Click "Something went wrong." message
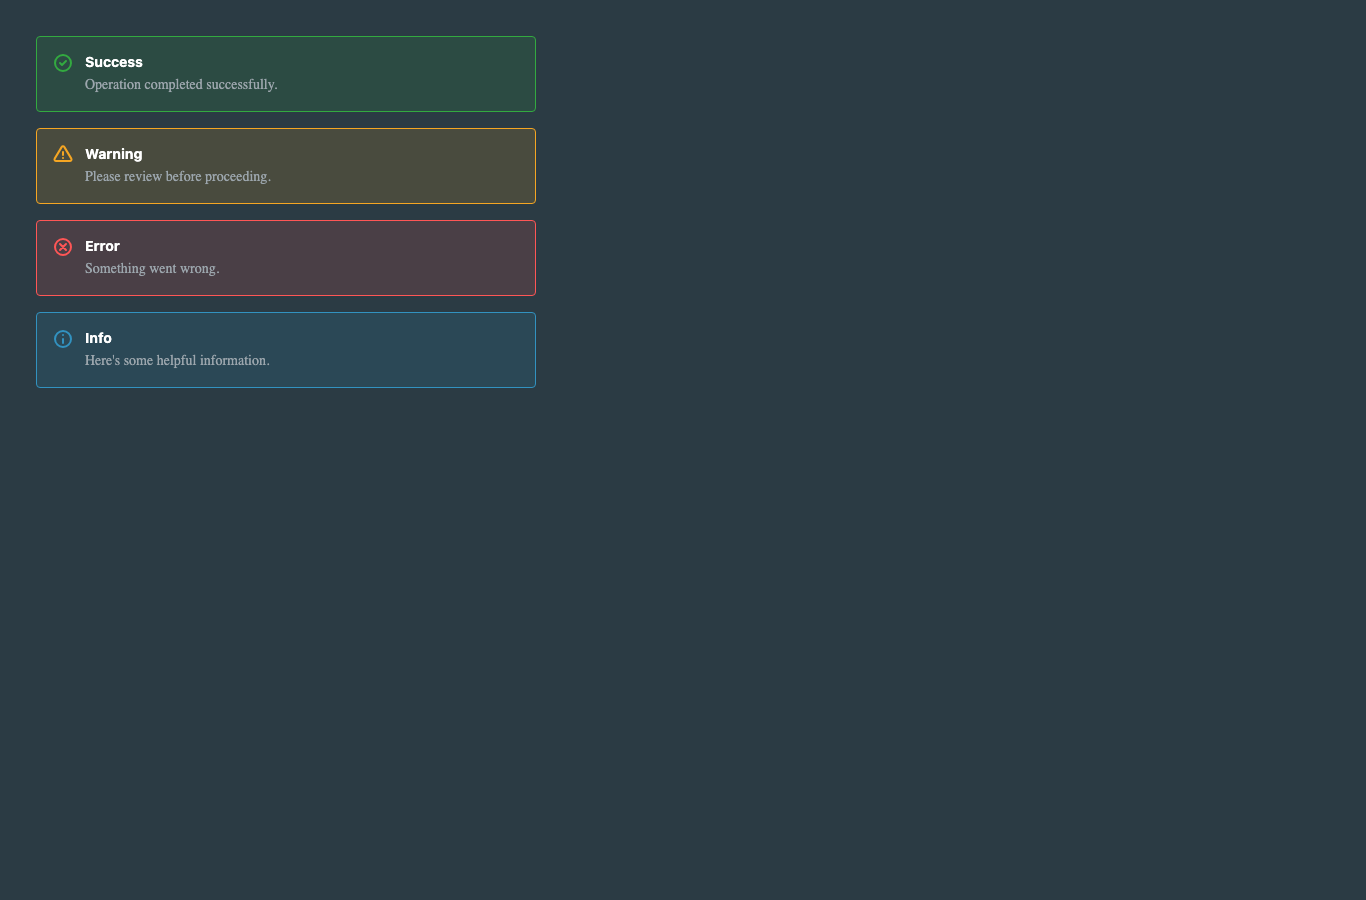 click(x=152, y=269)
